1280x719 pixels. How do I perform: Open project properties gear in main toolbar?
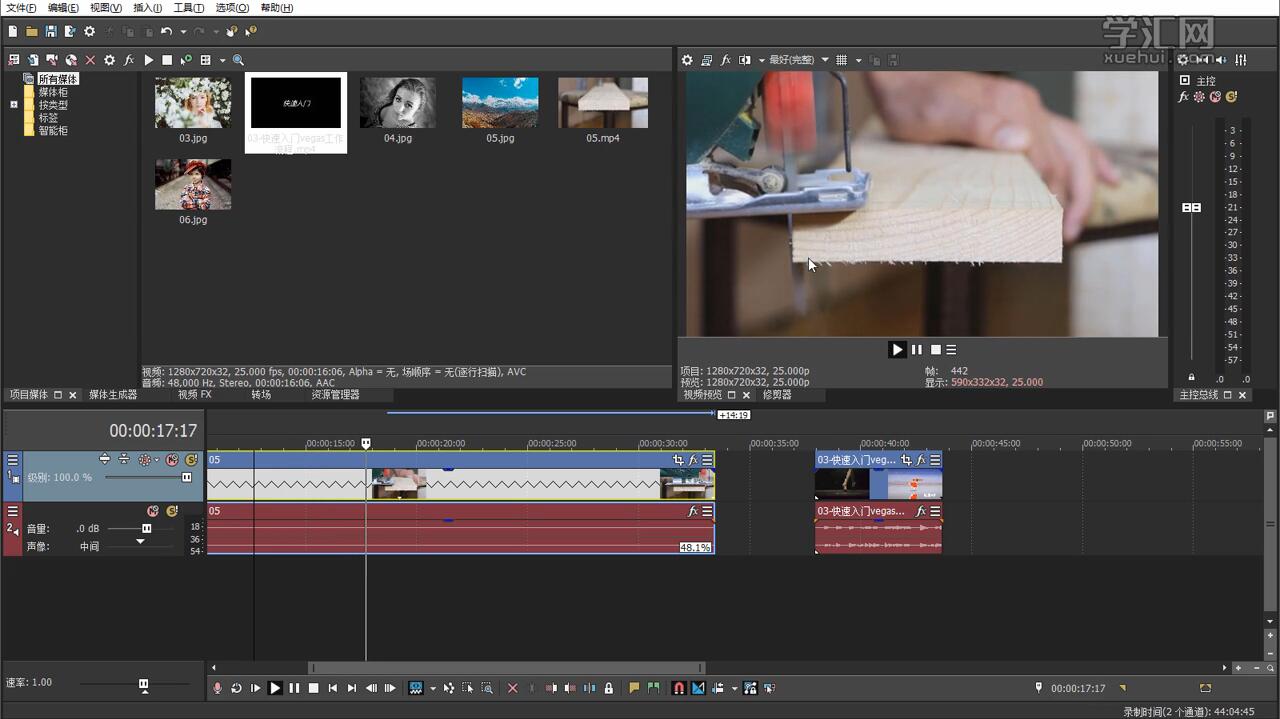(x=89, y=32)
